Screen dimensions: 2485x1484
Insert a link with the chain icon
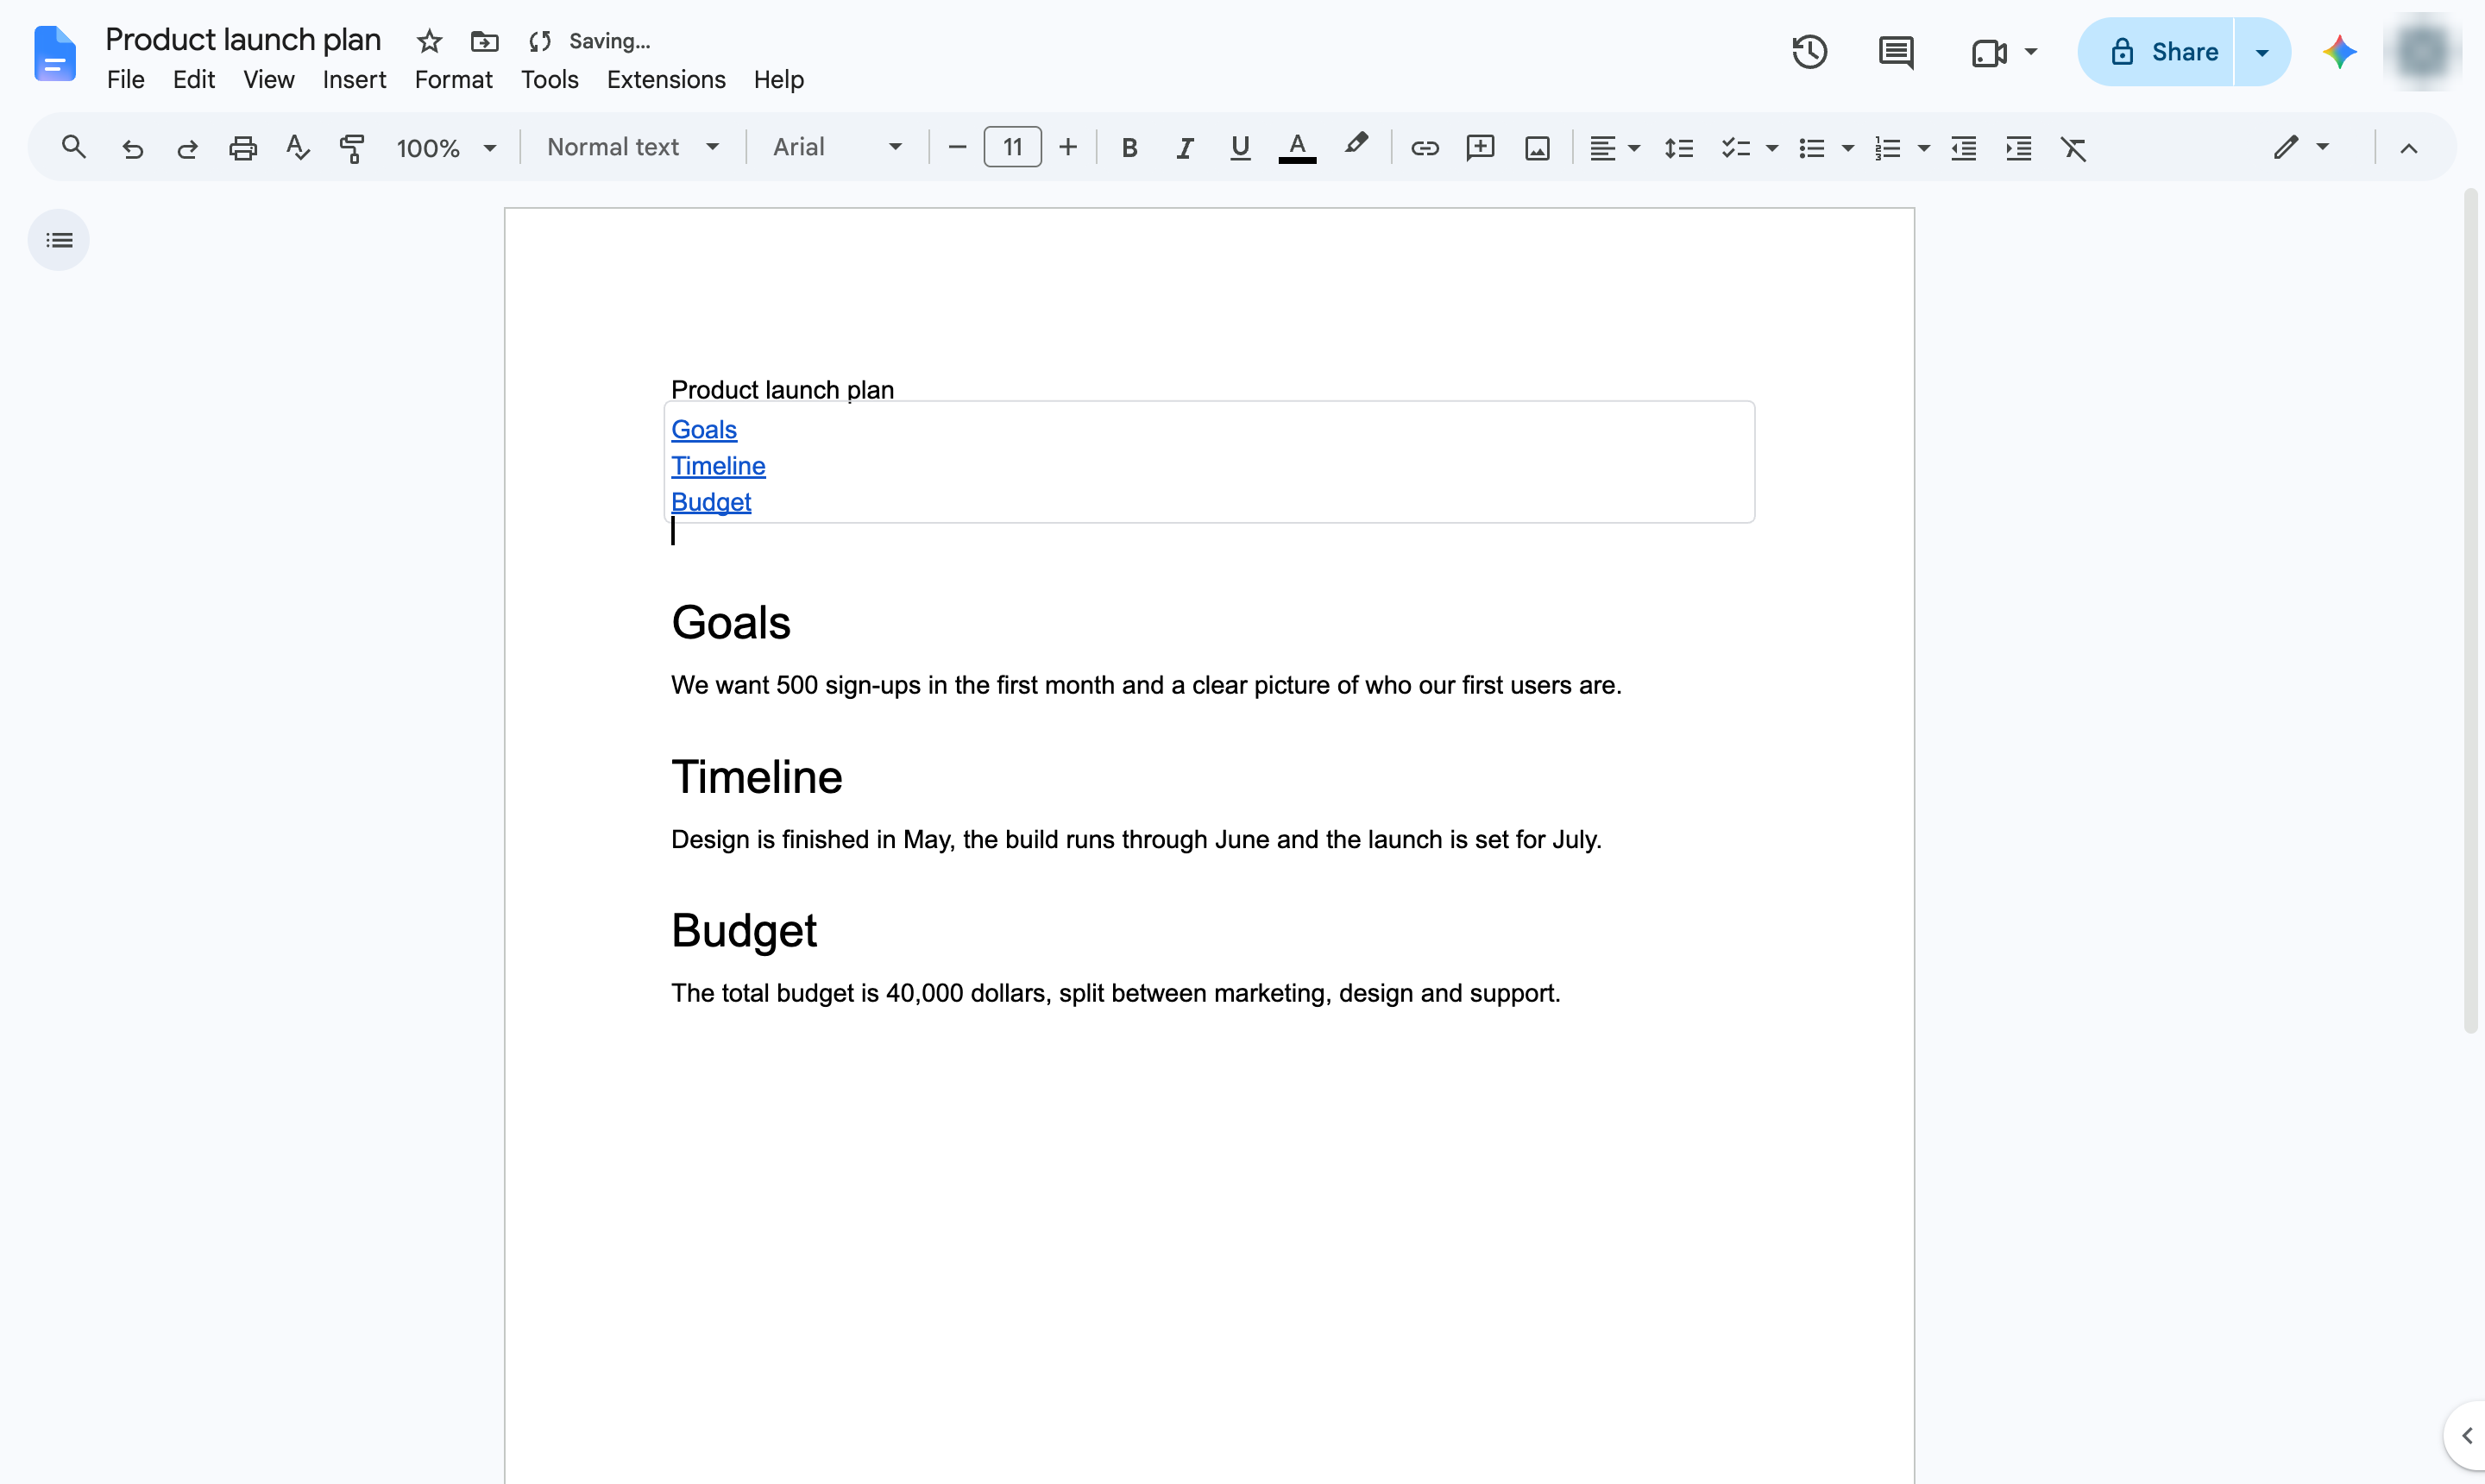tap(1424, 148)
